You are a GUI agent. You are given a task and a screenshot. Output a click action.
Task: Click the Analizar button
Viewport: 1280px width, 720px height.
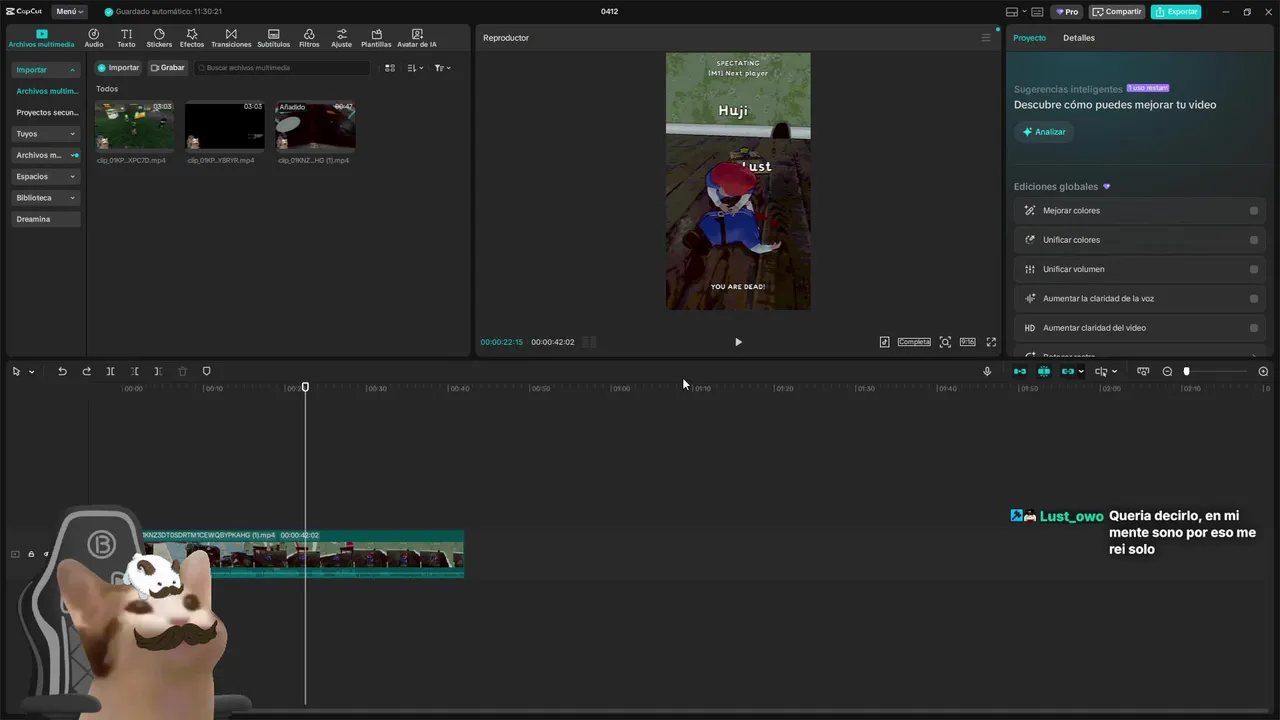[x=1043, y=132]
